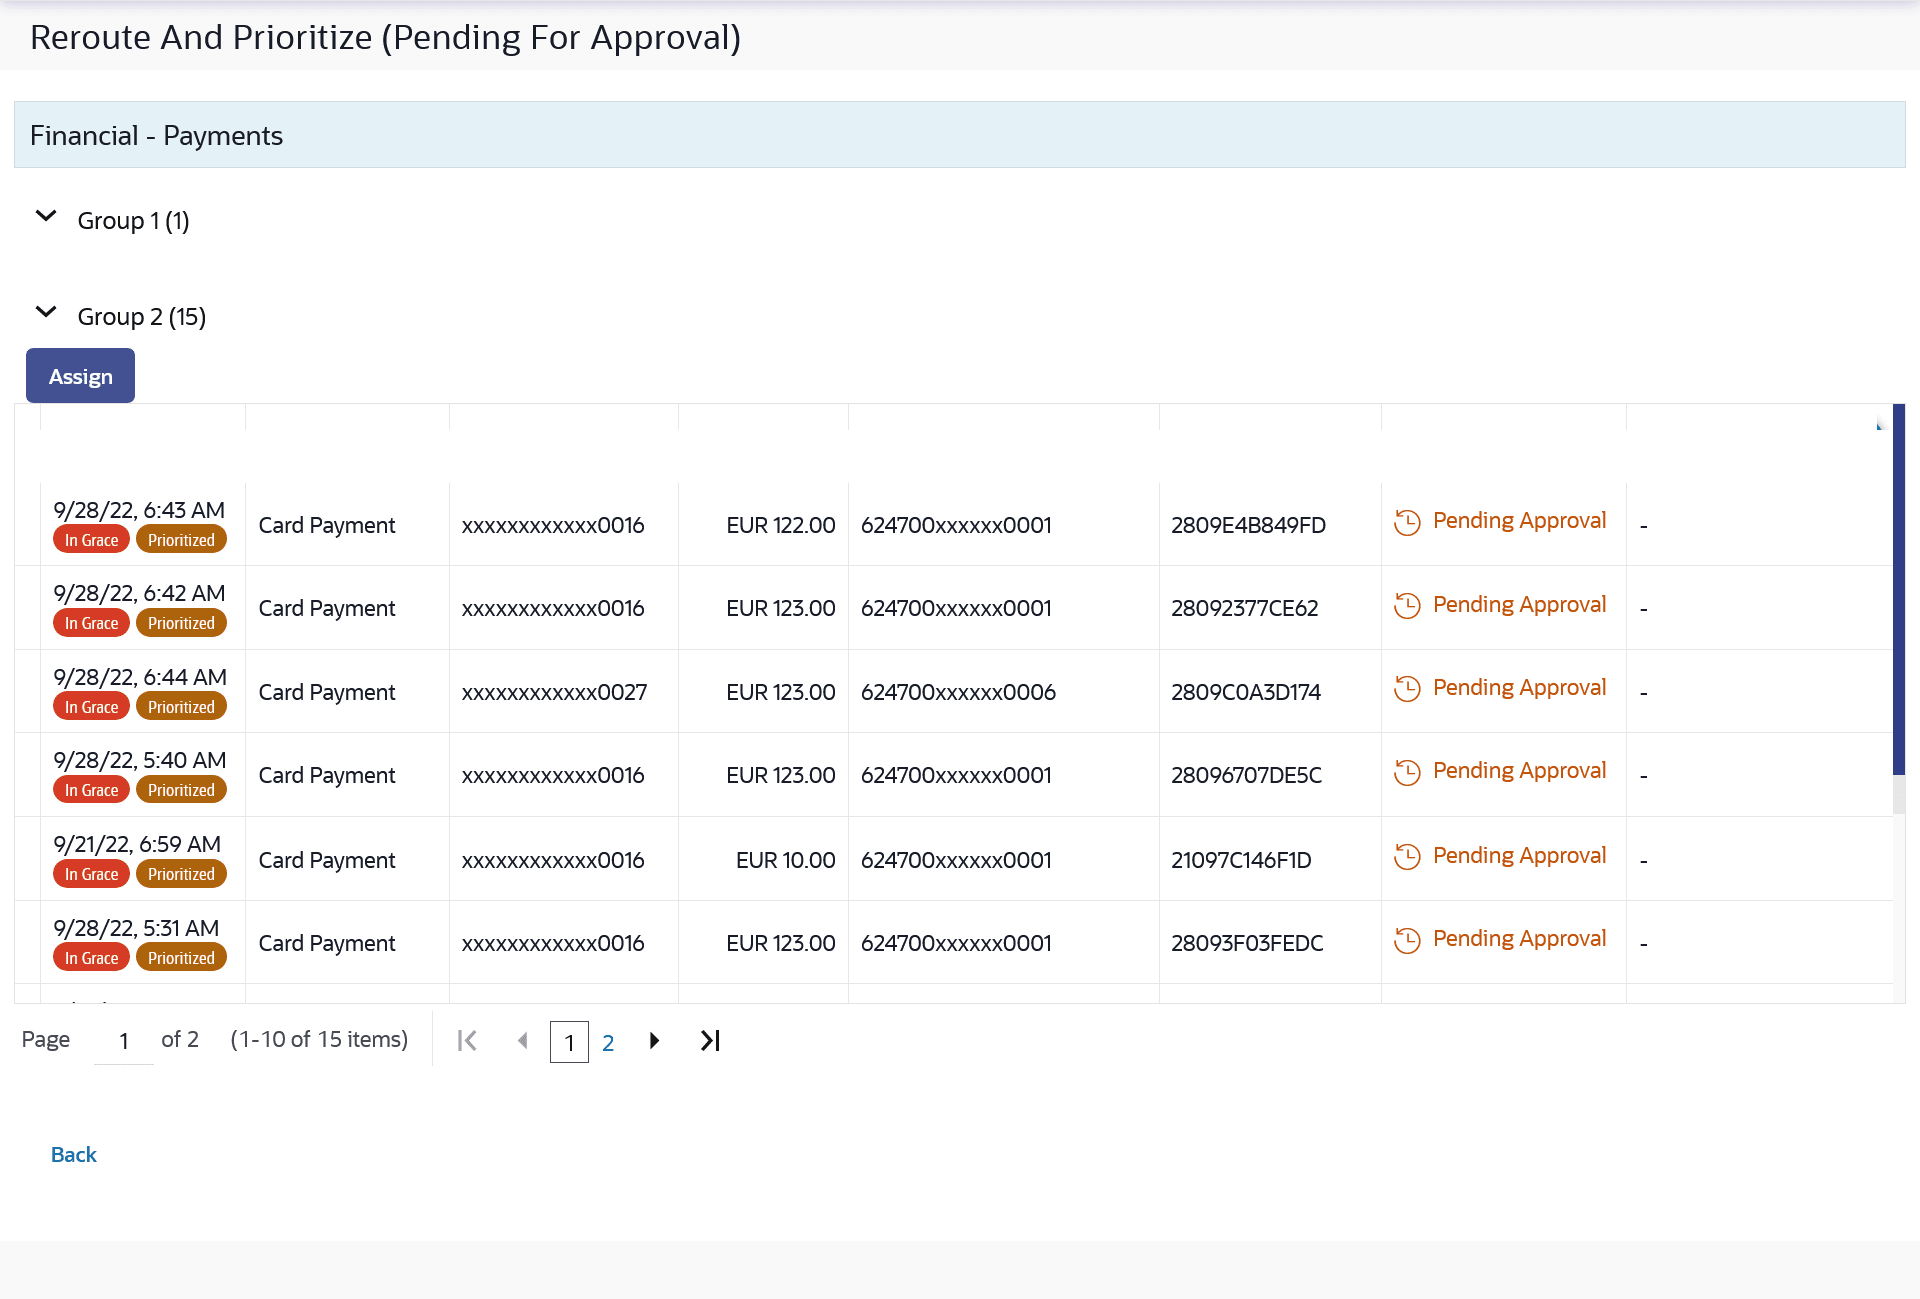1920x1299 pixels.
Task: Collapse the Group 1 (1) chevron
Action: (x=46, y=217)
